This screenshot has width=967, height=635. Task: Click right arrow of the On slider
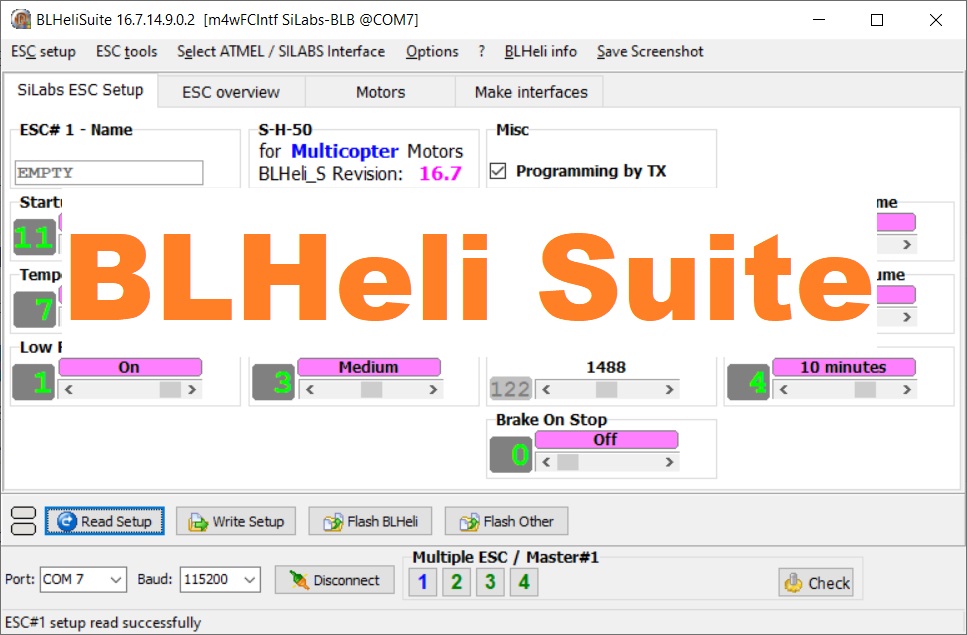point(192,390)
